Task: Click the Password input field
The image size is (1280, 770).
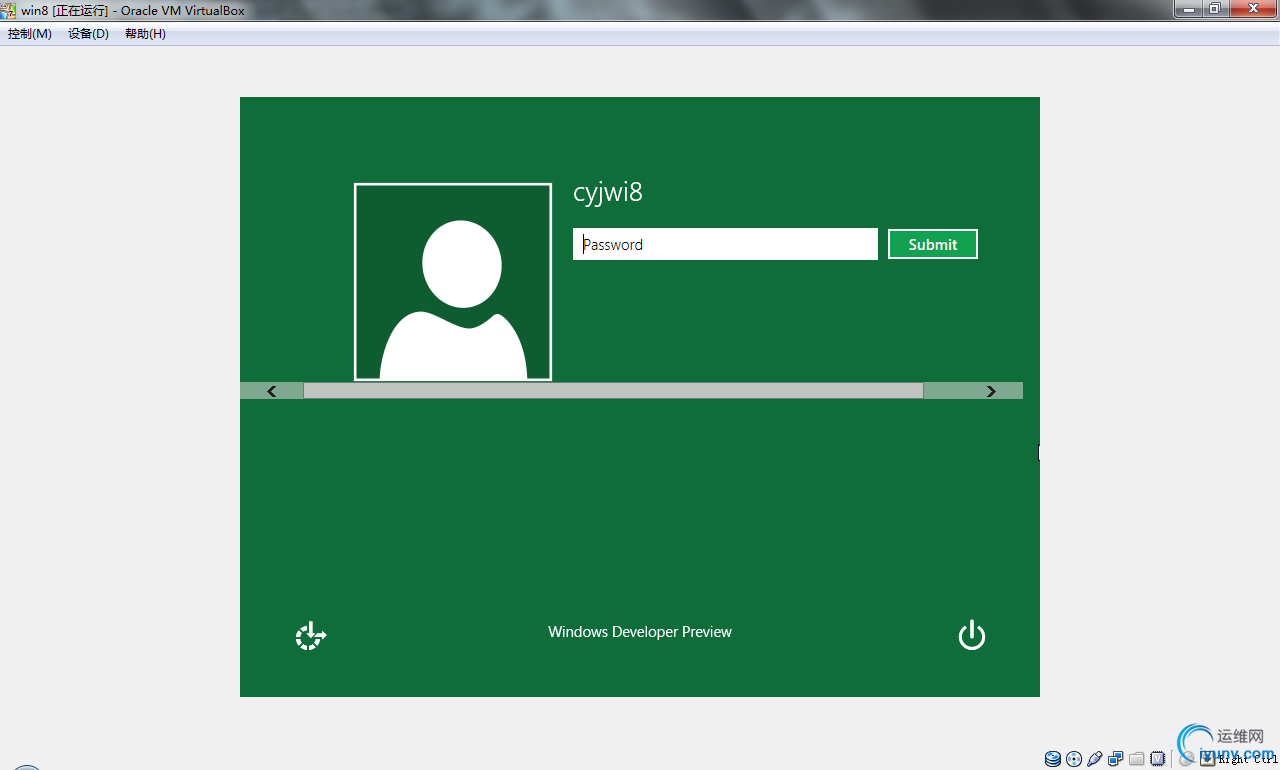Action: 725,244
